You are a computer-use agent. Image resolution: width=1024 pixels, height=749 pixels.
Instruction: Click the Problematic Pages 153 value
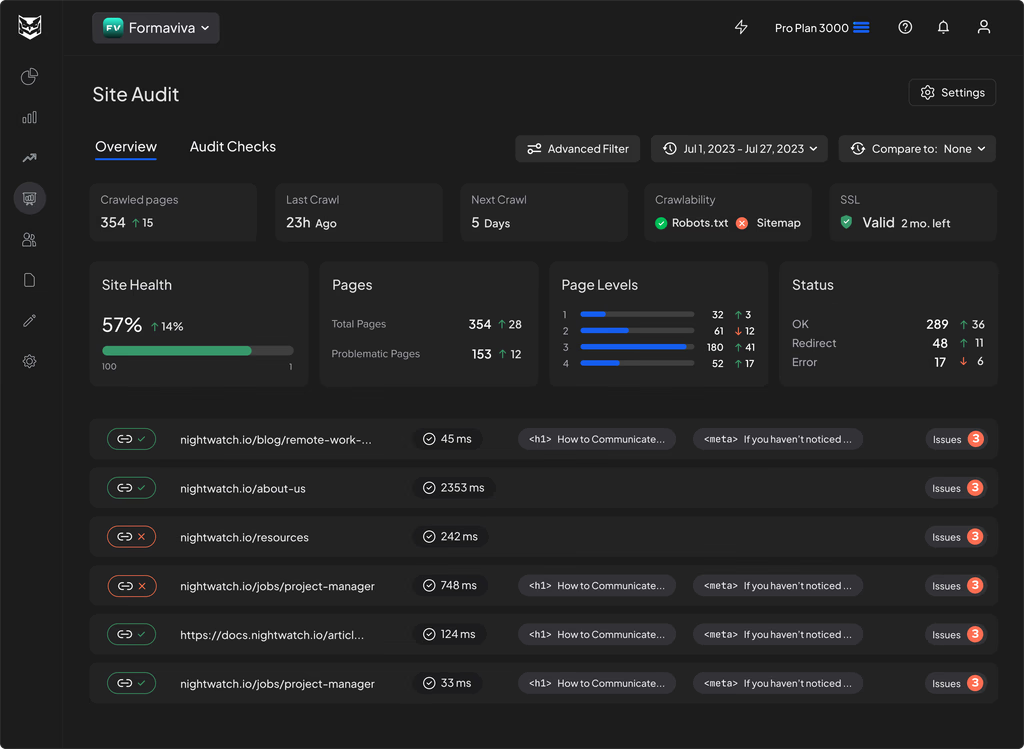(481, 354)
